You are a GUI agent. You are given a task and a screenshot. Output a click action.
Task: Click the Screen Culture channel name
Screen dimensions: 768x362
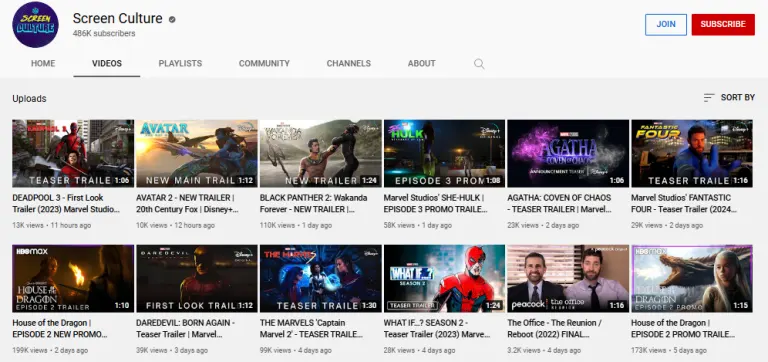pos(118,19)
